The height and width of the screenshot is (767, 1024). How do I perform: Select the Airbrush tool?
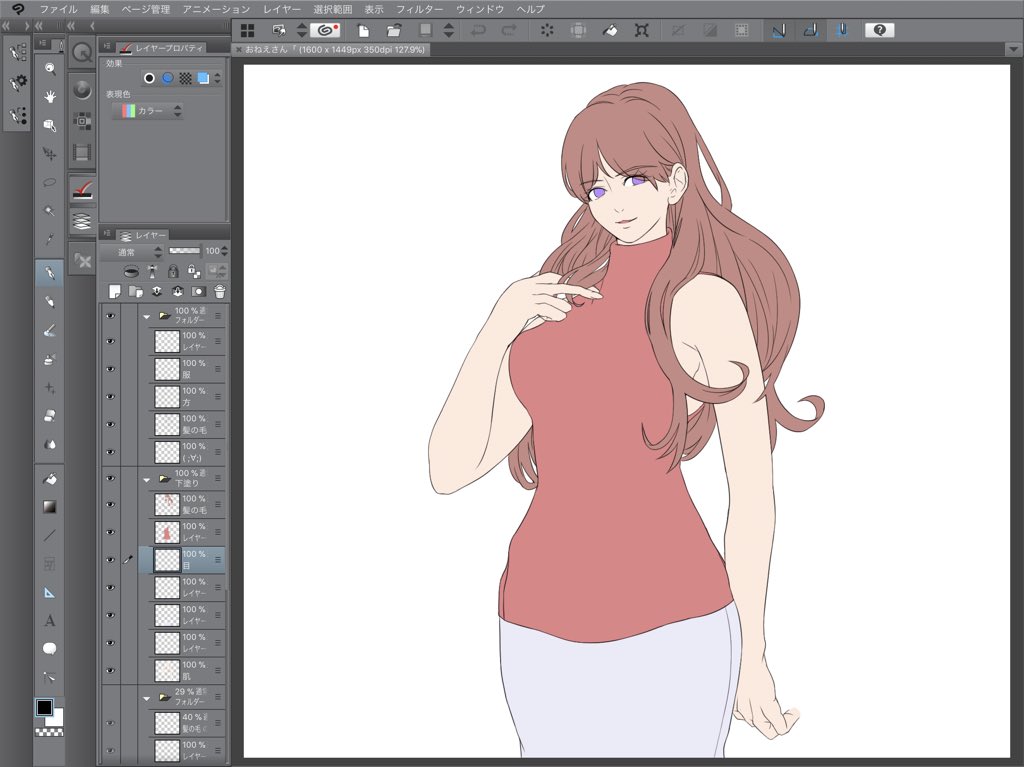(50, 359)
